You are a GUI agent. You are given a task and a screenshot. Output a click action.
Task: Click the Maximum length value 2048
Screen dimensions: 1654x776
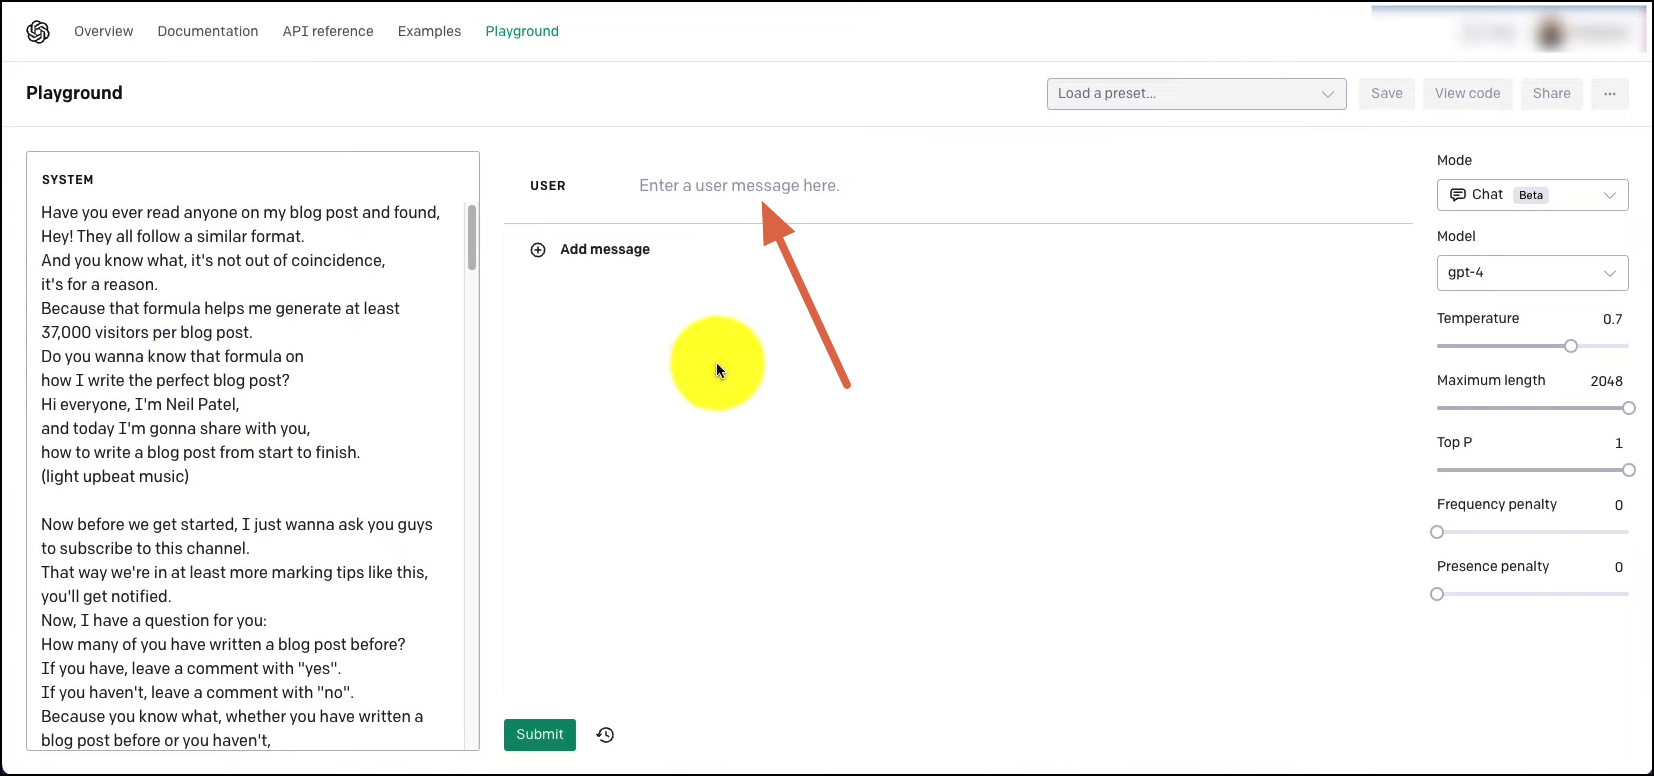pyautogui.click(x=1606, y=382)
